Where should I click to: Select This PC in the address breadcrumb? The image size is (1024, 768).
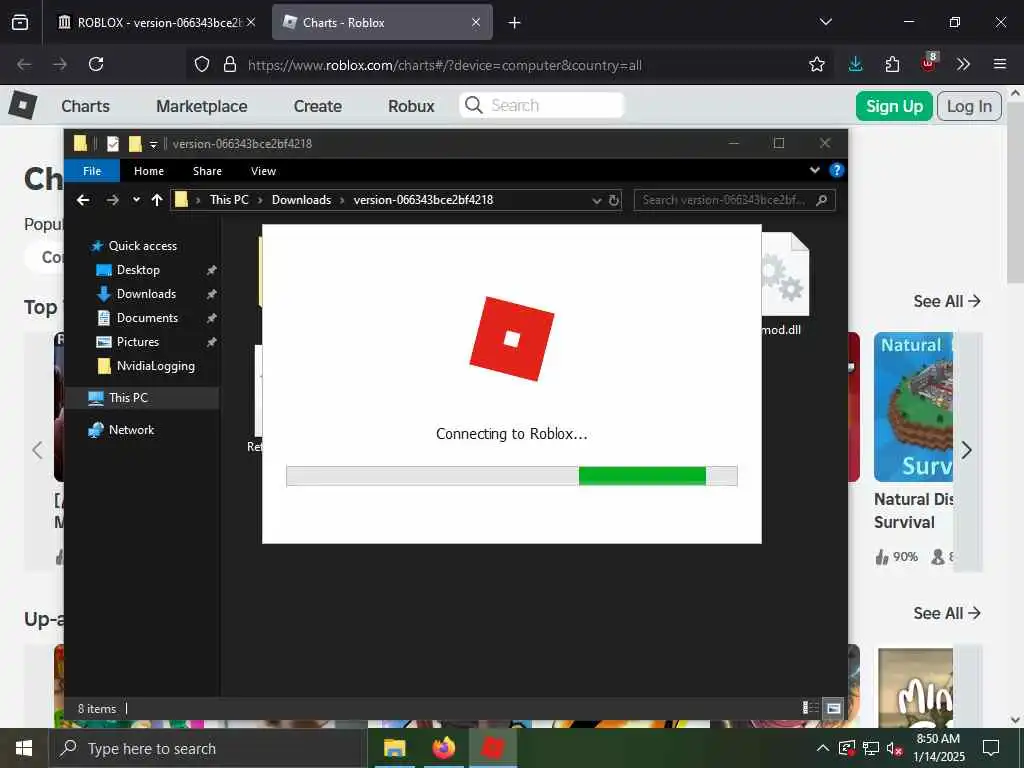click(x=229, y=200)
